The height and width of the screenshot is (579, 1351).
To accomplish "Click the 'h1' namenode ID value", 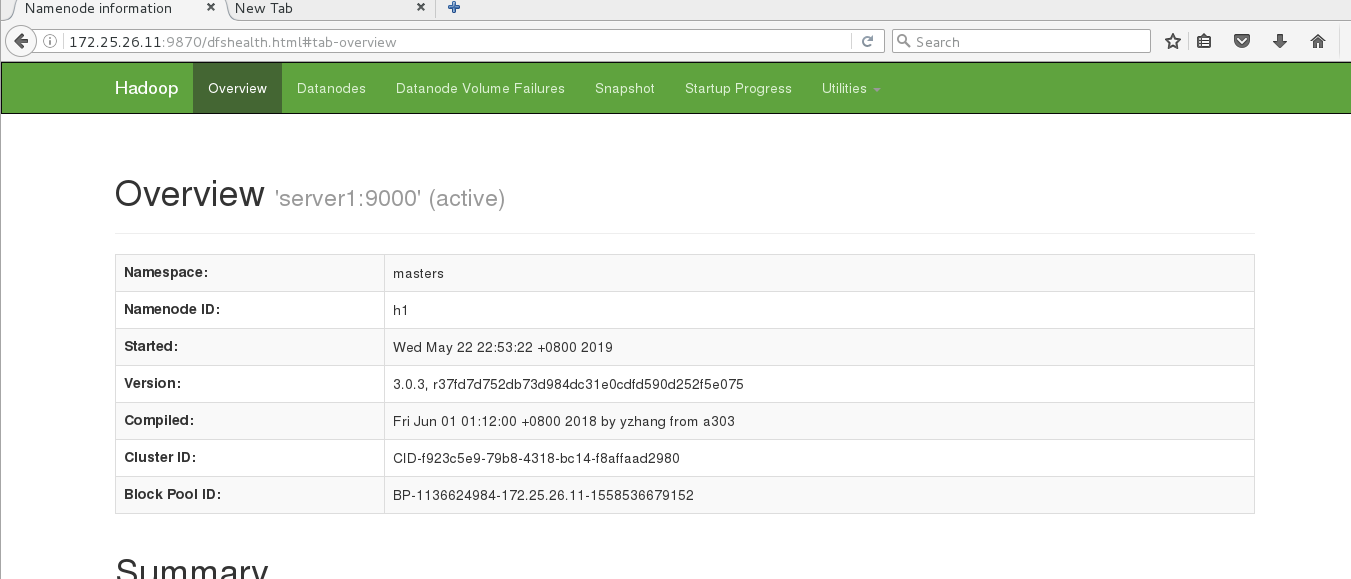I will pyautogui.click(x=401, y=310).
